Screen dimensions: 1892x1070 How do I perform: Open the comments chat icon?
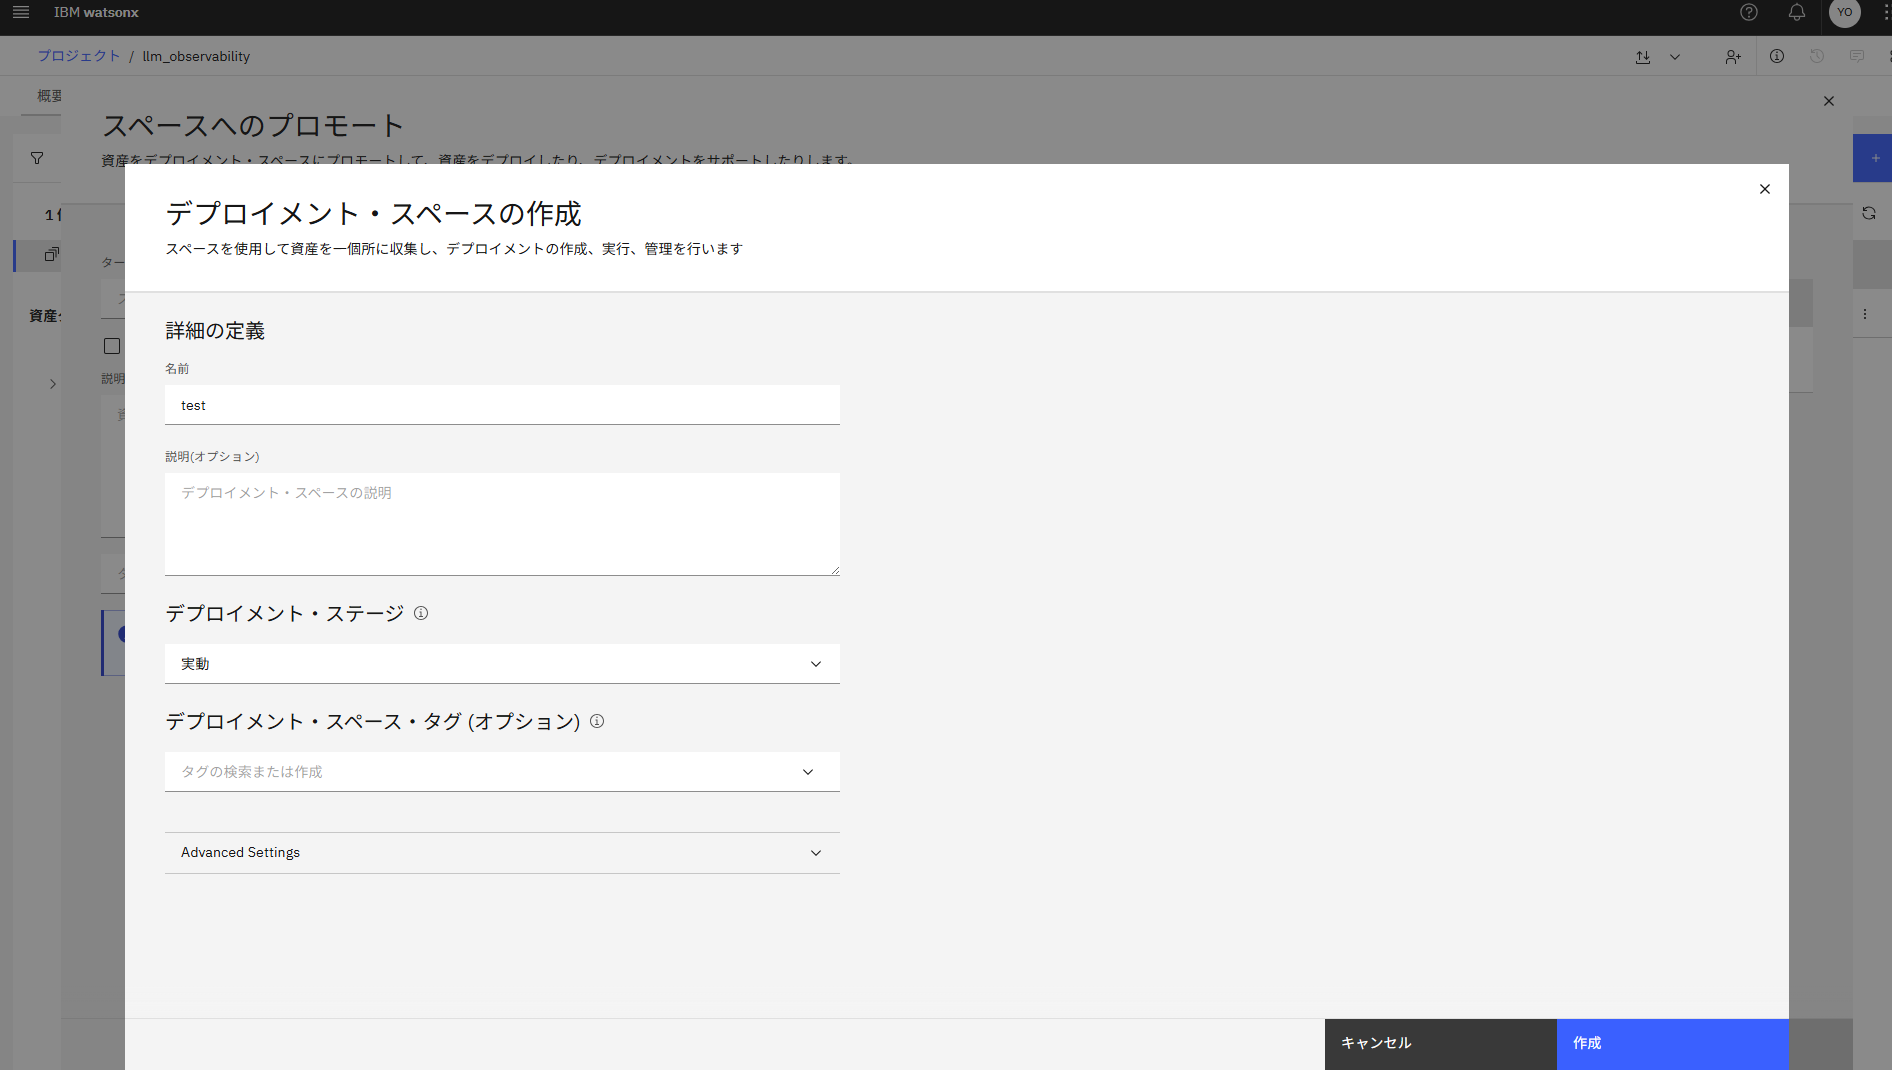[1857, 56]
